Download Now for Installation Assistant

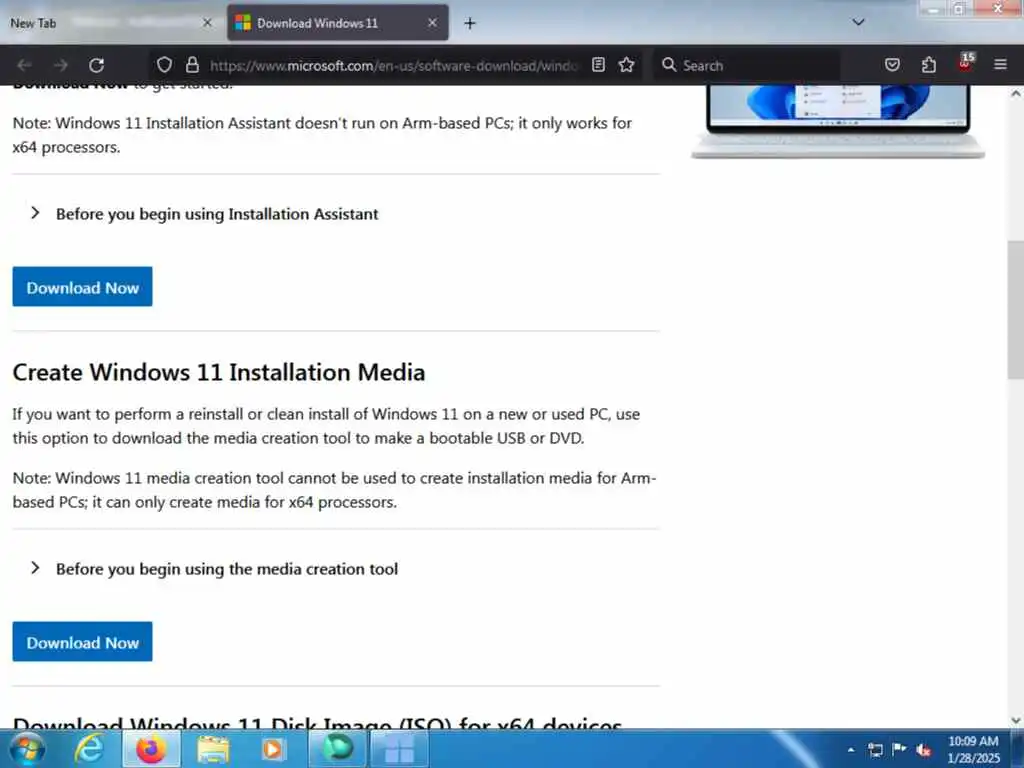tap(82, 287)
